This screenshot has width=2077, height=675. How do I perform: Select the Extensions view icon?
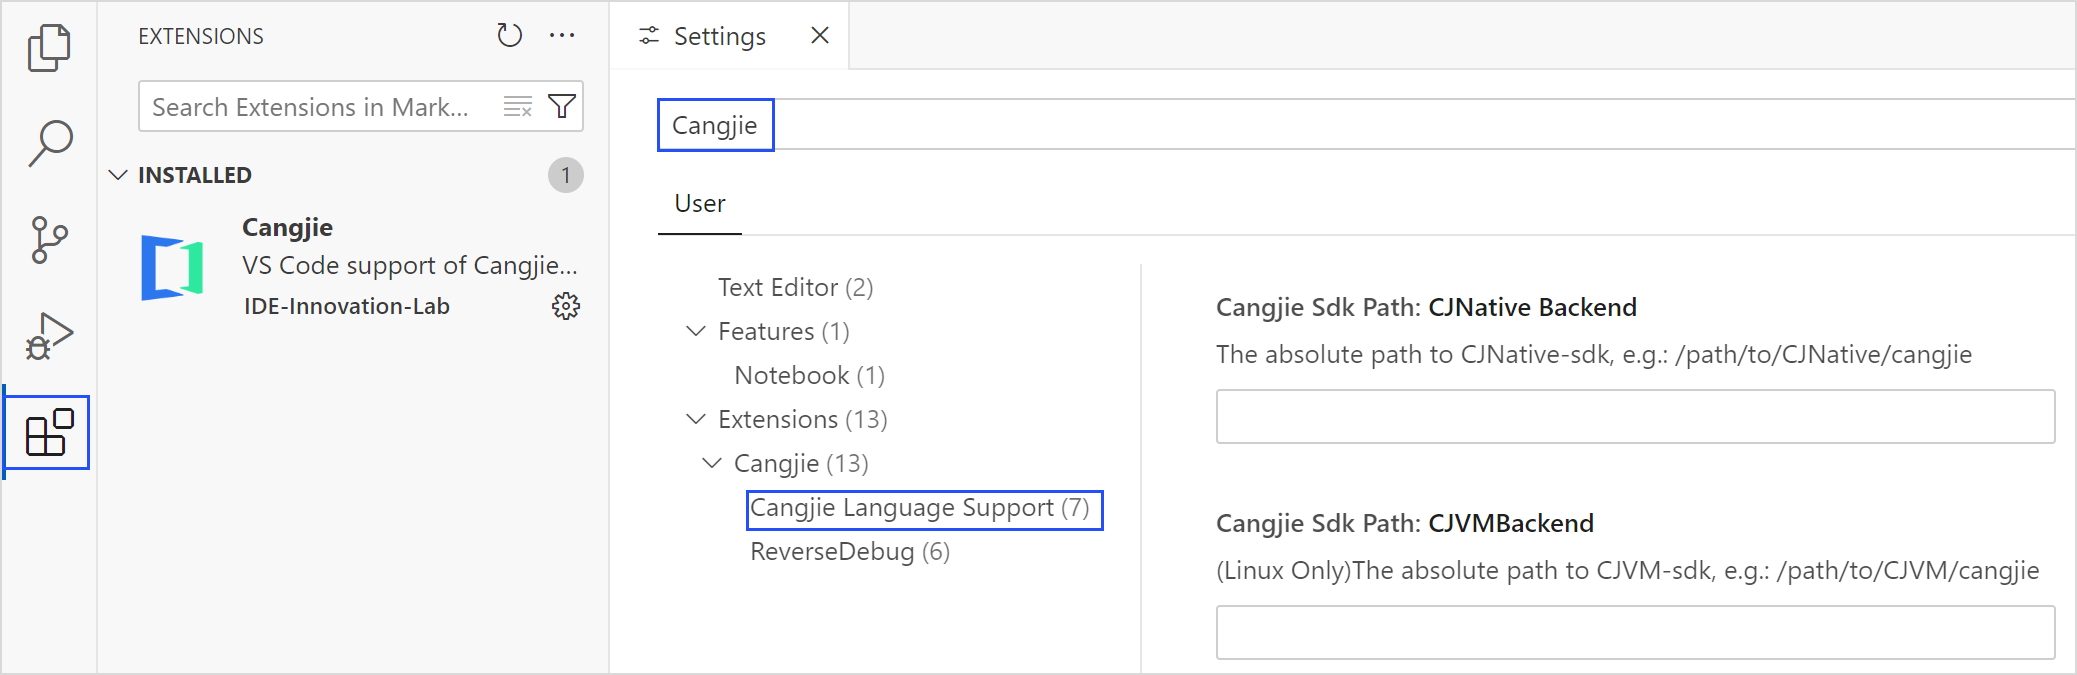(48, 433)
